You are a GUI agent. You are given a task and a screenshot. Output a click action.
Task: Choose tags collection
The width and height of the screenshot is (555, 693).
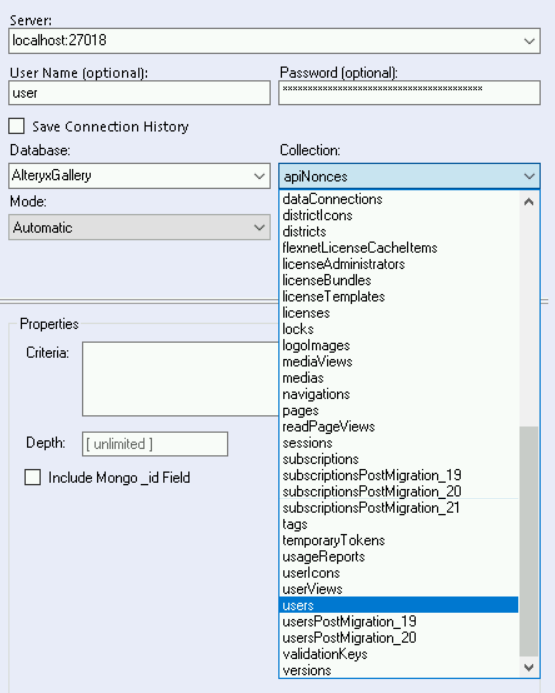coord(399,524)
